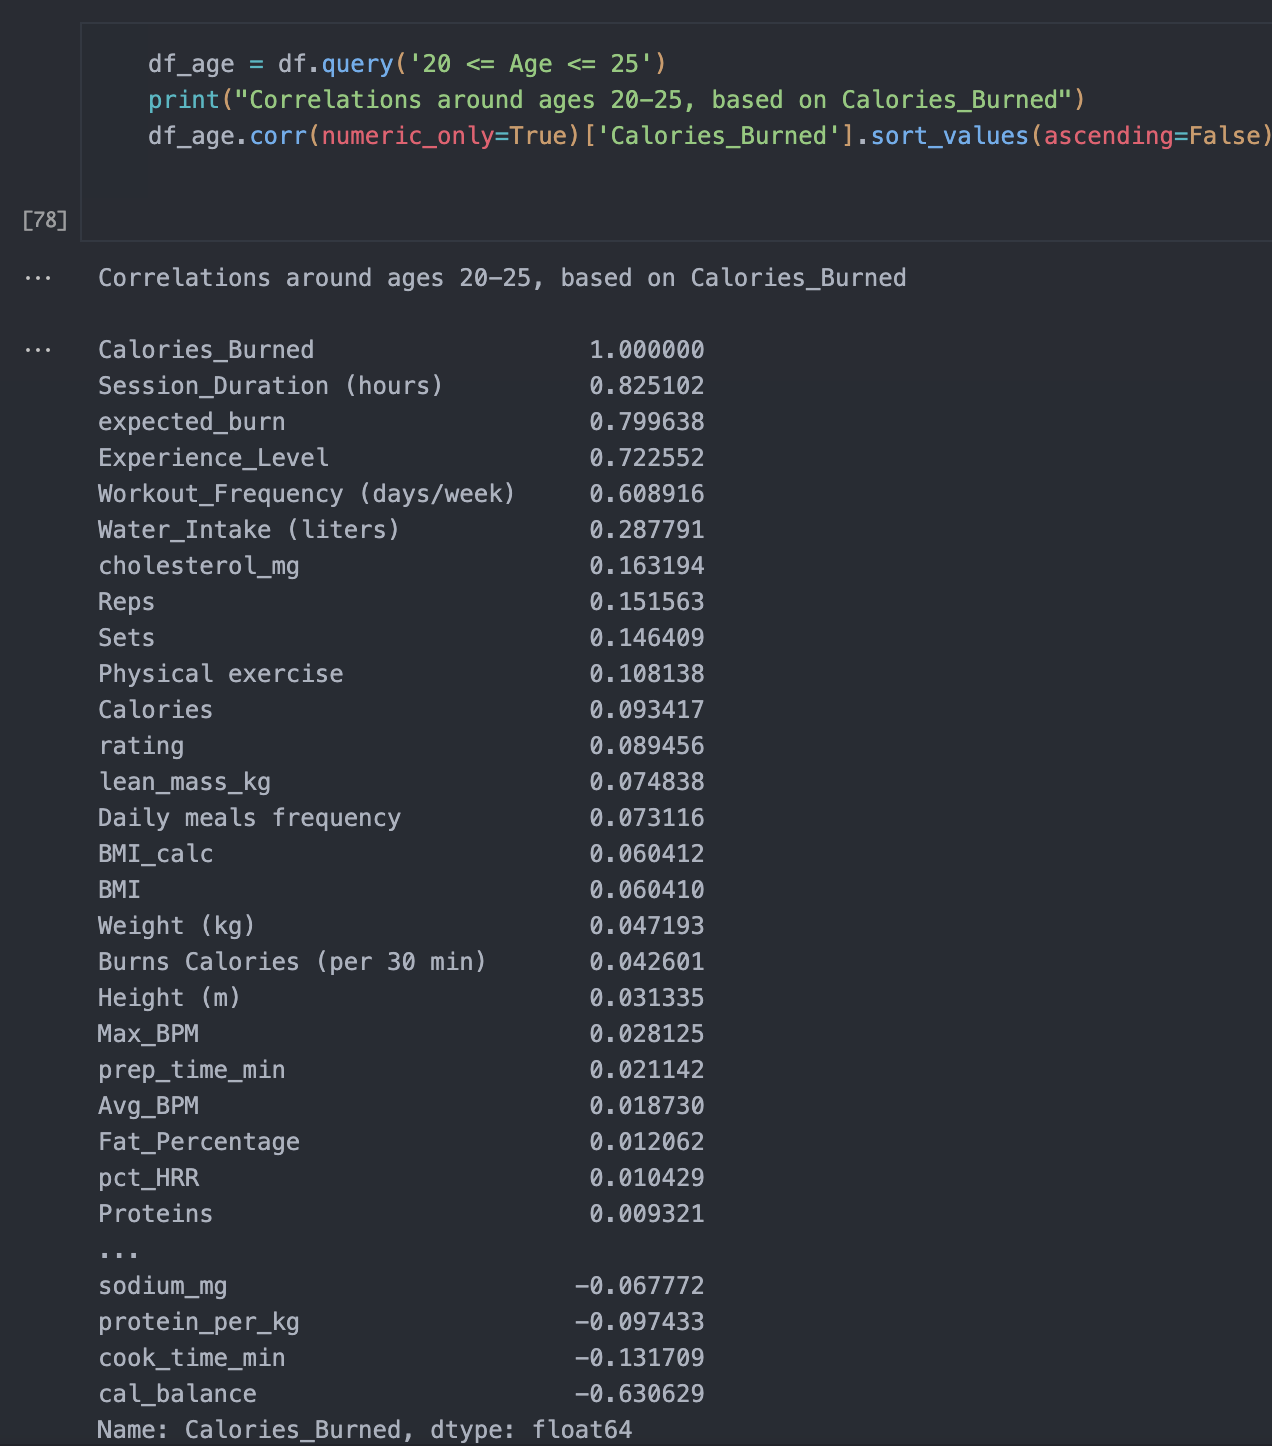The image size is (1272, 1446).
Task: Click the corr method call in the code
Action: click(x=278, y=136)
